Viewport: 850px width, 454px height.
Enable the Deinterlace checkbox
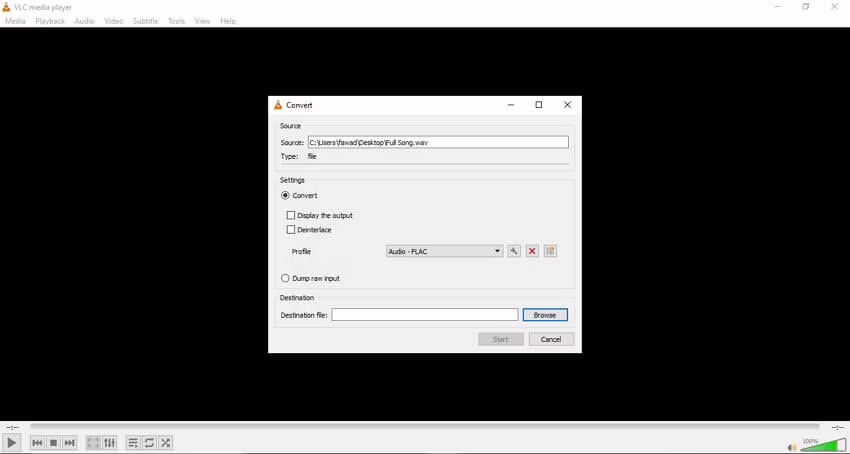coord(291,229)
